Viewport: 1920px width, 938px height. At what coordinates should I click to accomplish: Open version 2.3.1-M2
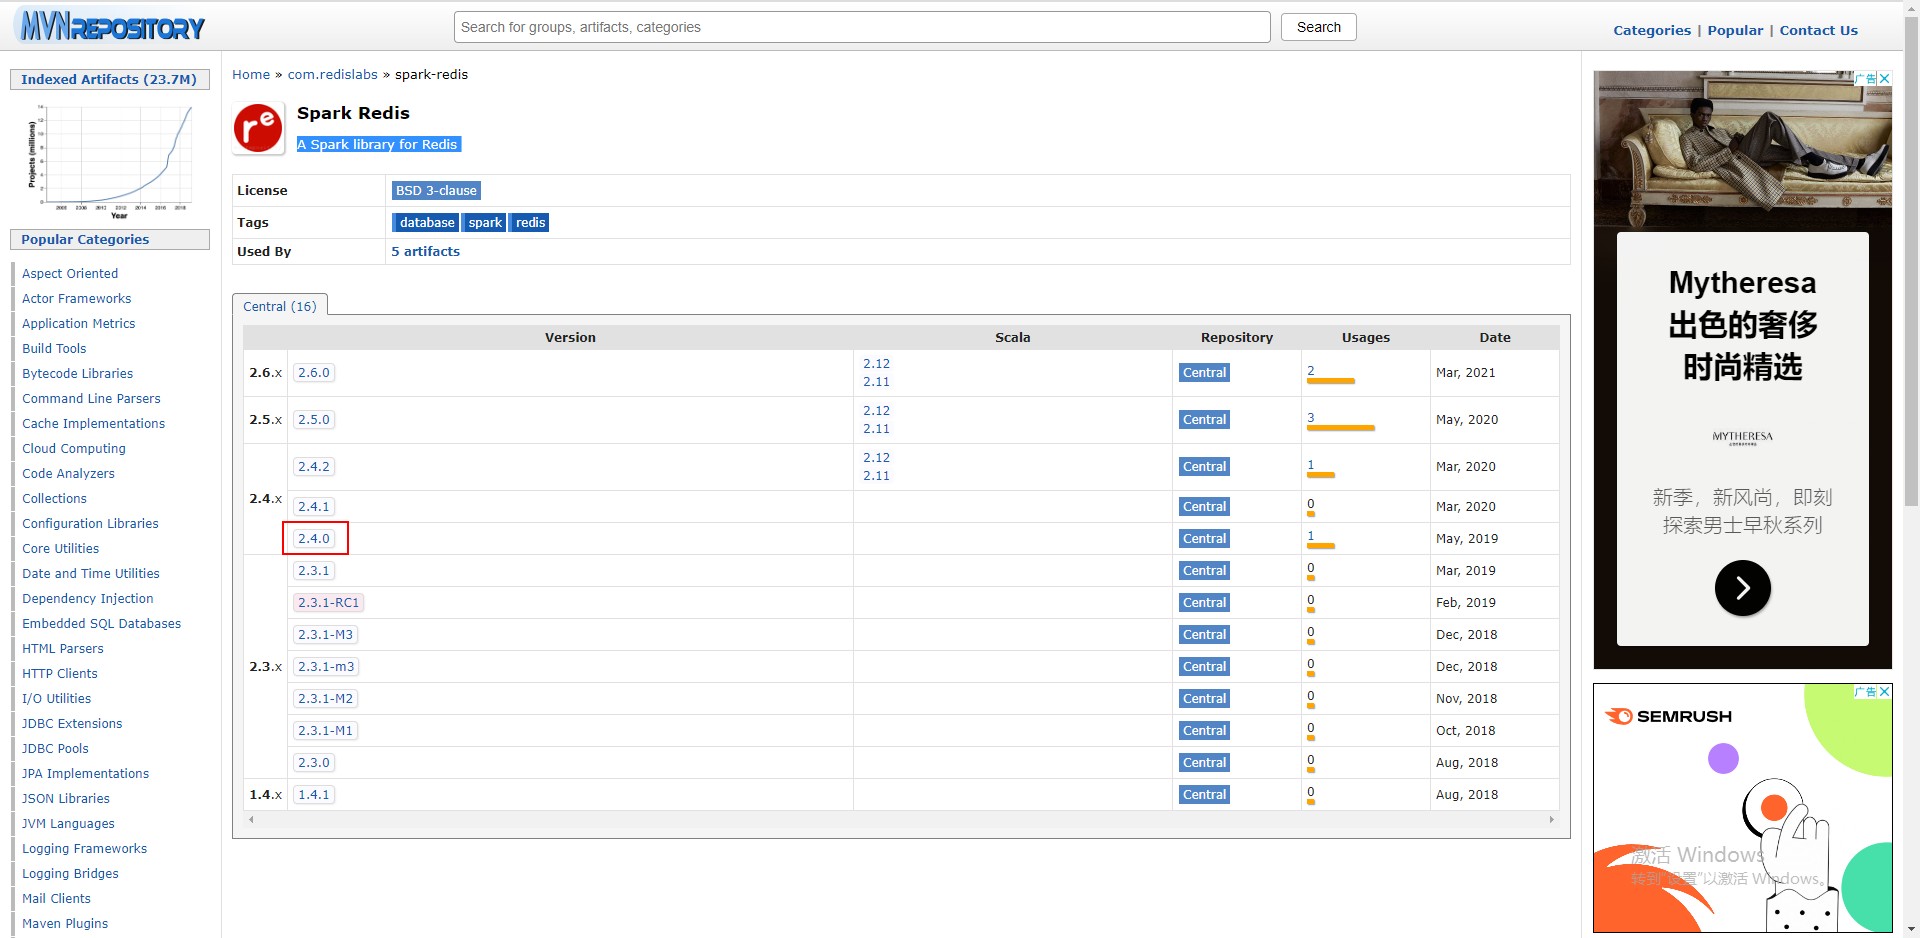click(326, 698)
